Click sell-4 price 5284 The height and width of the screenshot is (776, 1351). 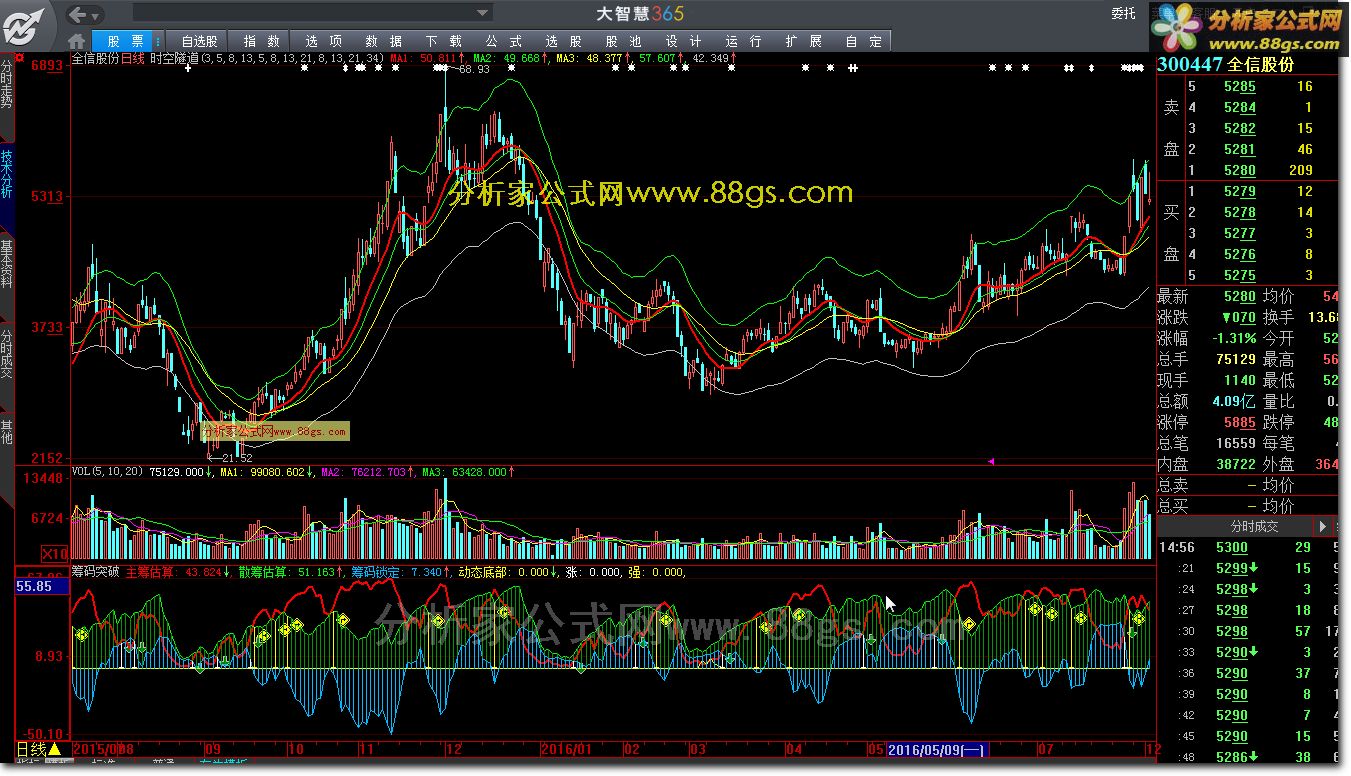(1240, 108)
